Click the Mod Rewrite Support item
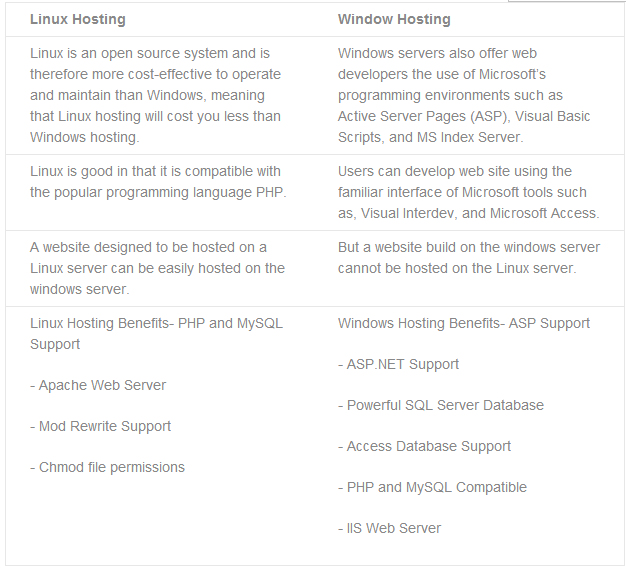This screenshot has width=626, height=573. [x=100, y=426]
